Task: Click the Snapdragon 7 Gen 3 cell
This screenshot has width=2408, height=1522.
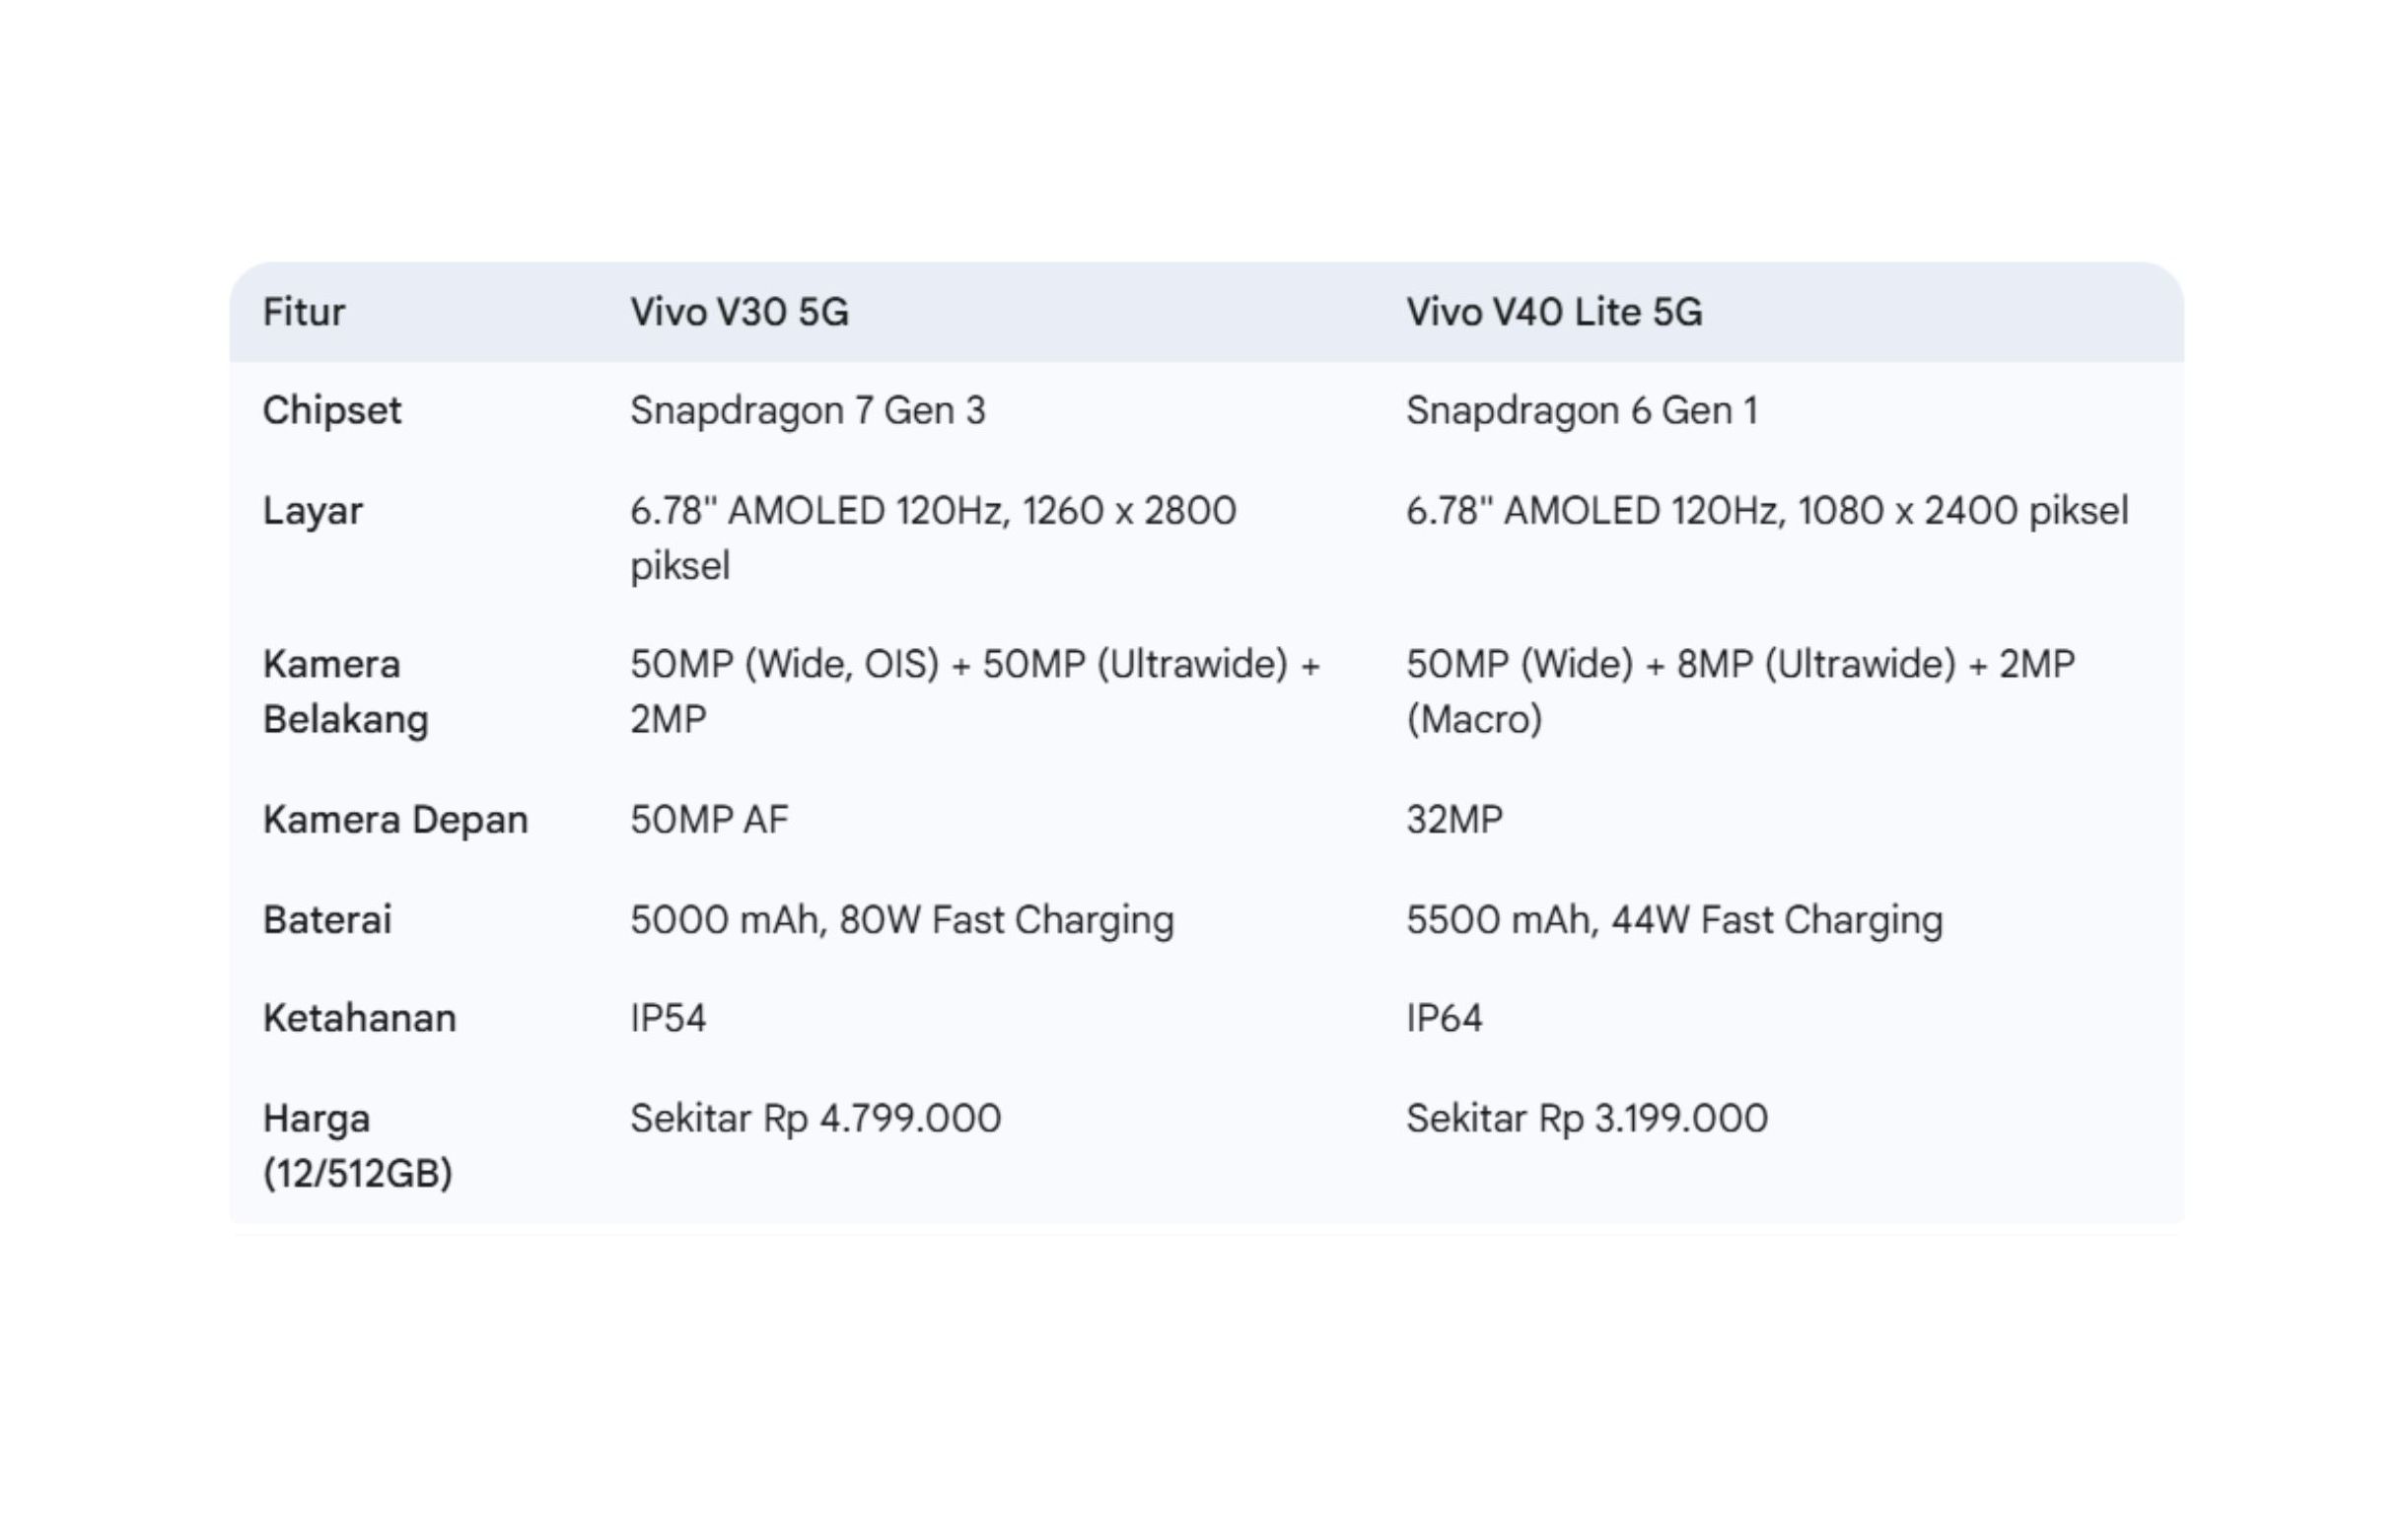Action: (x=808, y=410)
